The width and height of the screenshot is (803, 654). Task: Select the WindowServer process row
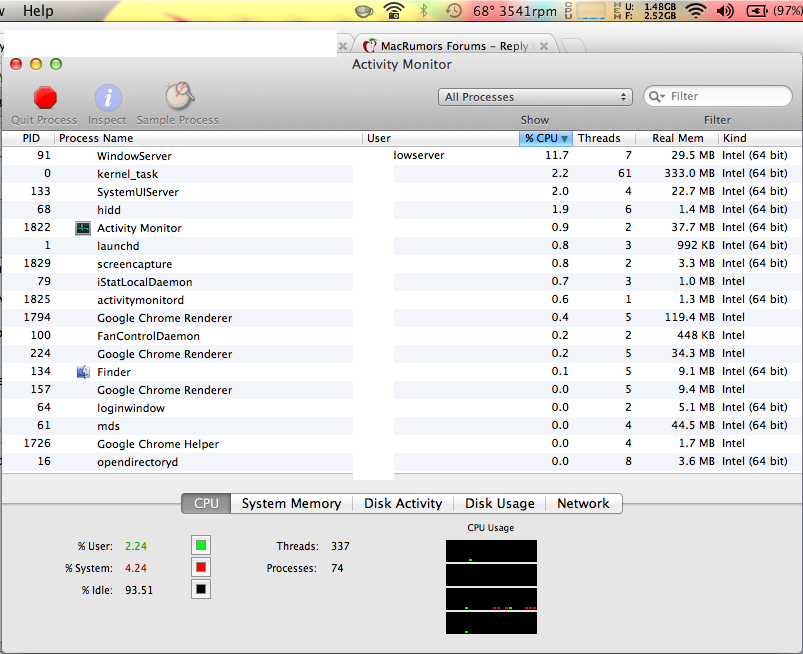coord(402,156)
